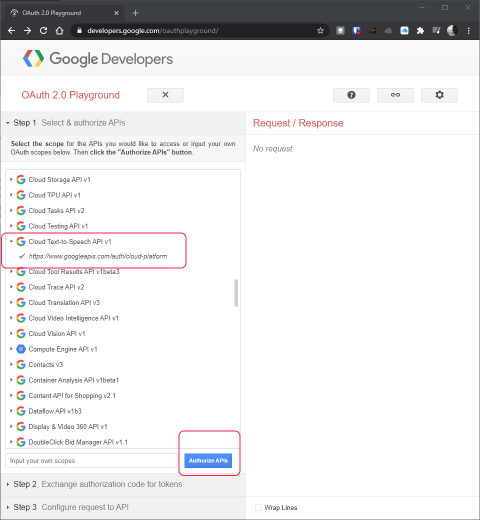The image size is (480, 520).
Task: Click the address bar URL
Action: coord(153,31)
